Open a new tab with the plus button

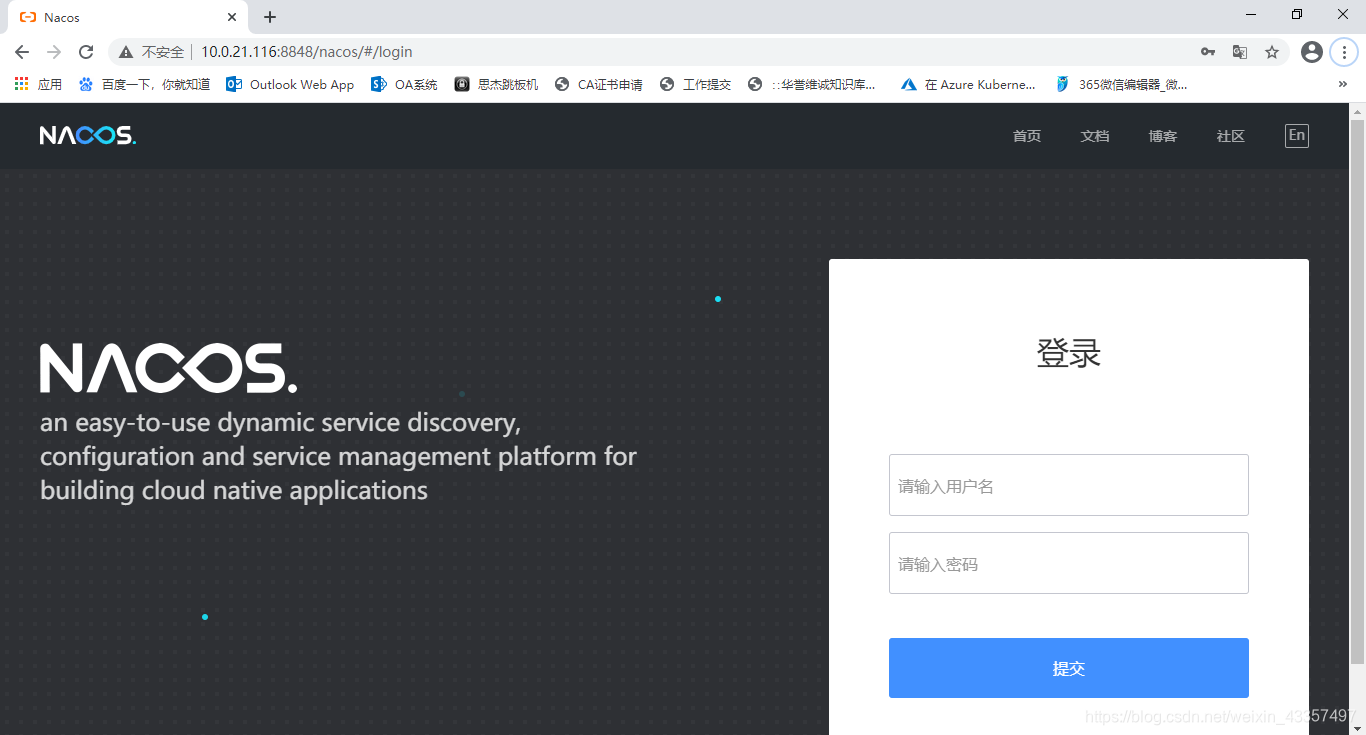point(270,17)
